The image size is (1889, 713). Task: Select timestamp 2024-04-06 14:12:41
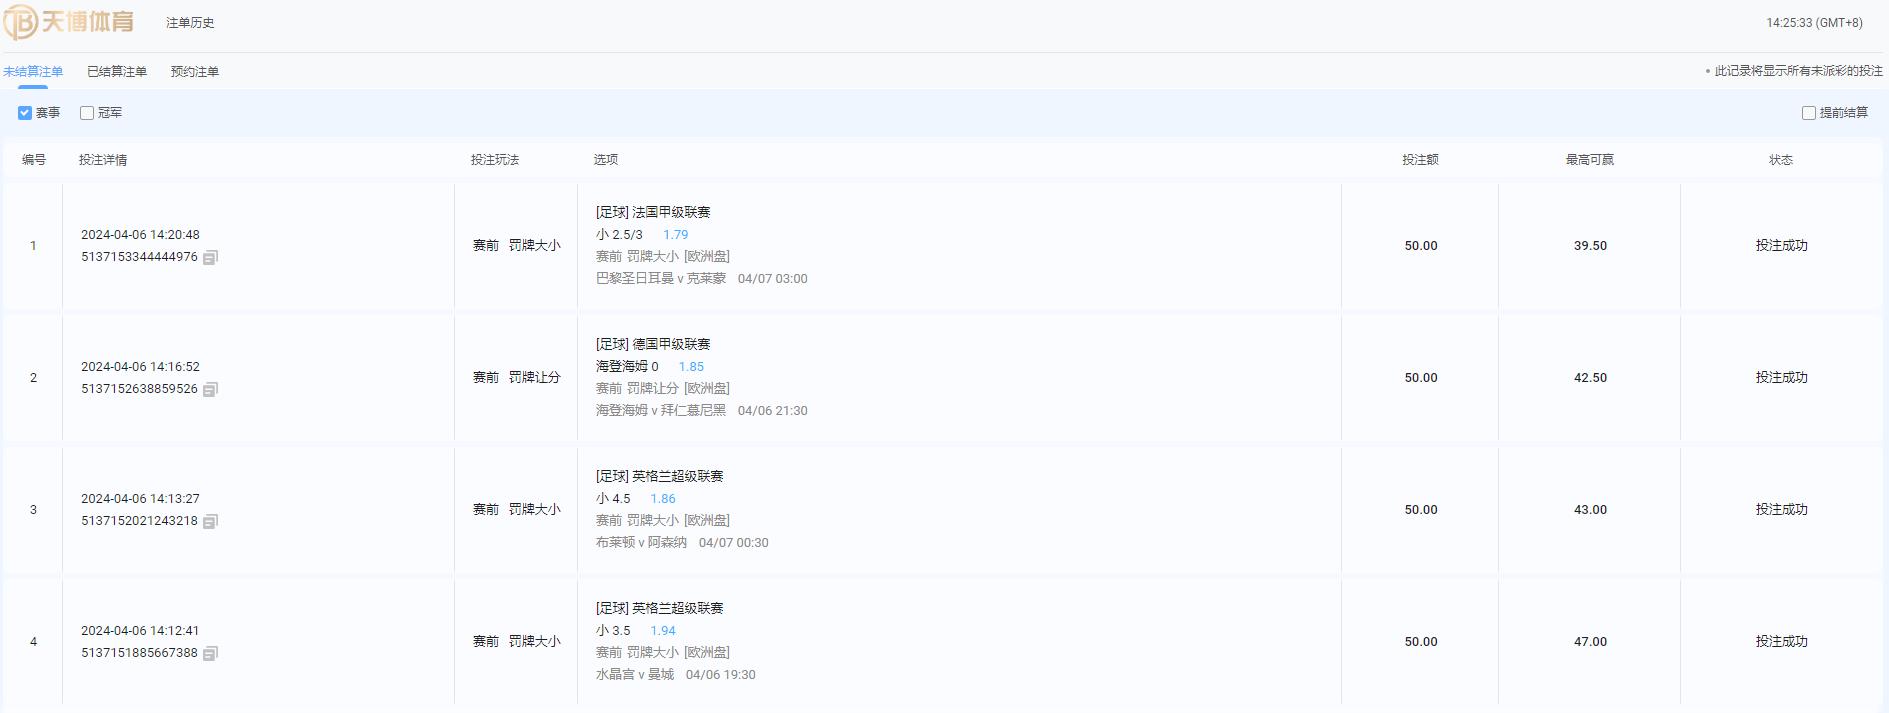[x=140, y=631]
